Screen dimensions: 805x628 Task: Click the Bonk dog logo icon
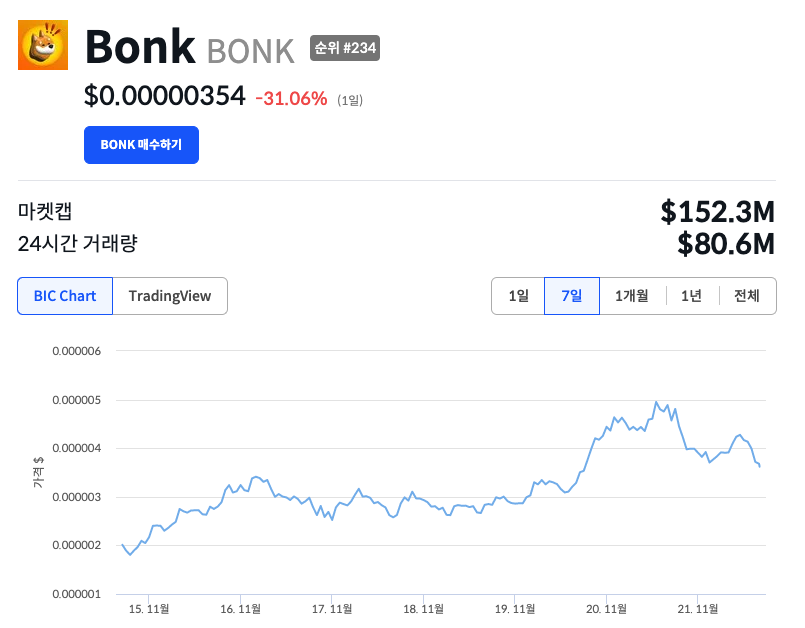pyautogui.click(x=43, y=45)
